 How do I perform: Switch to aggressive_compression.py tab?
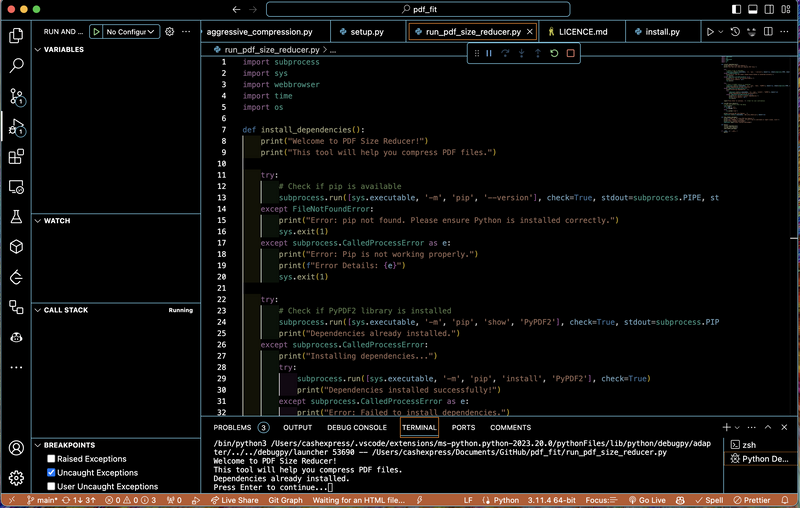[x=265, y=32]
